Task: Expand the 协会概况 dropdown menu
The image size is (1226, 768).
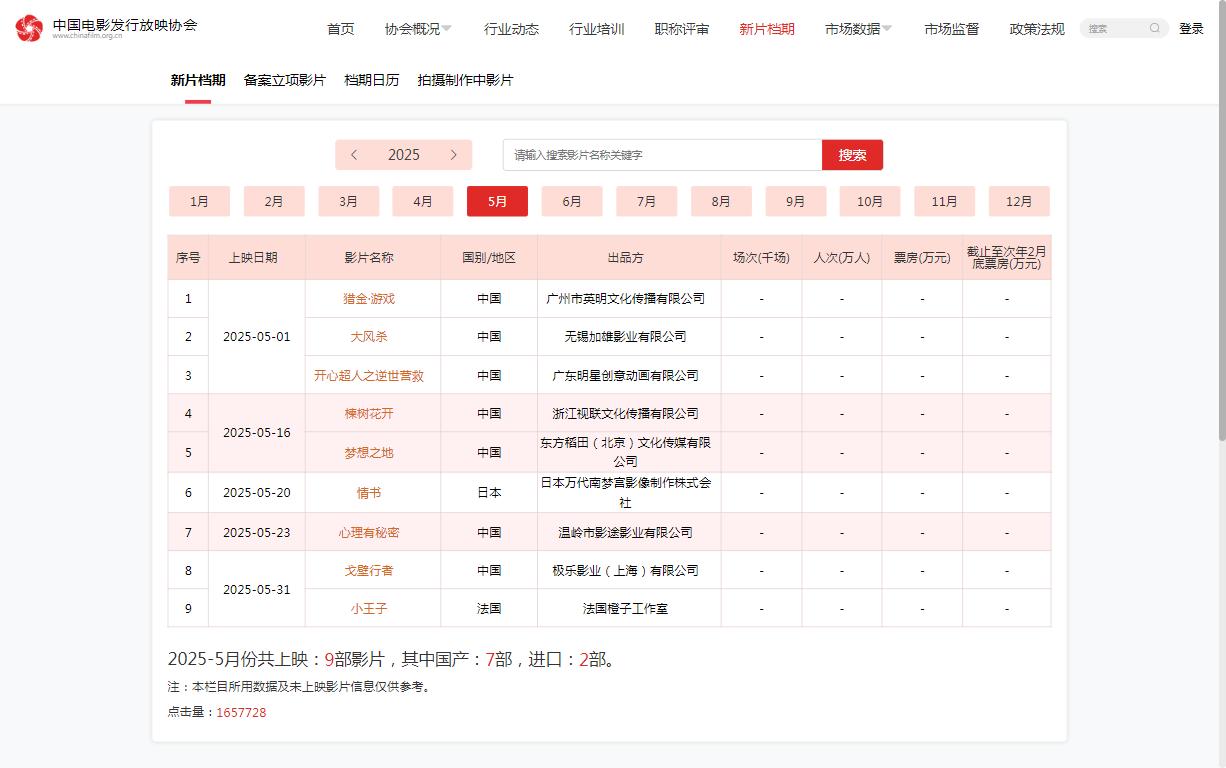Action: click(x=418, y=29)
